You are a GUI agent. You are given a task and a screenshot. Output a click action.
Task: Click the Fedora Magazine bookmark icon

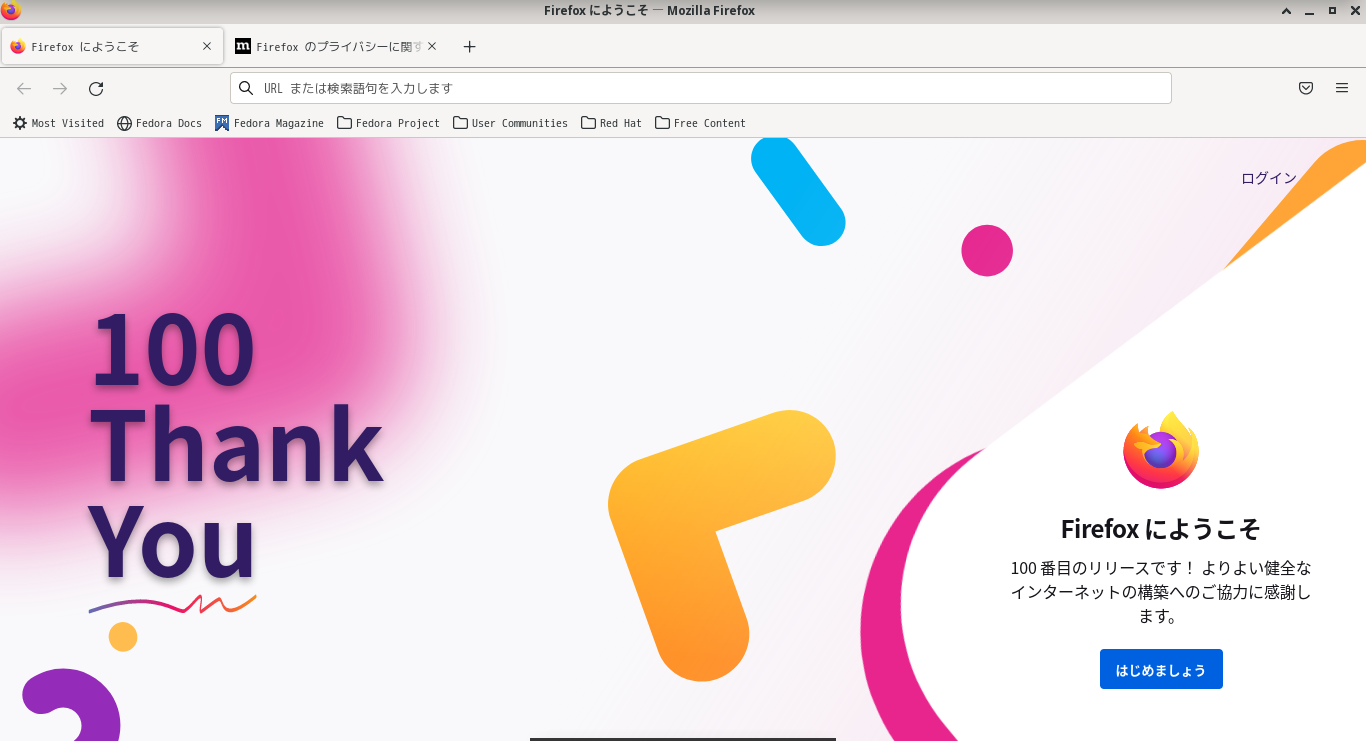(222, 123)
